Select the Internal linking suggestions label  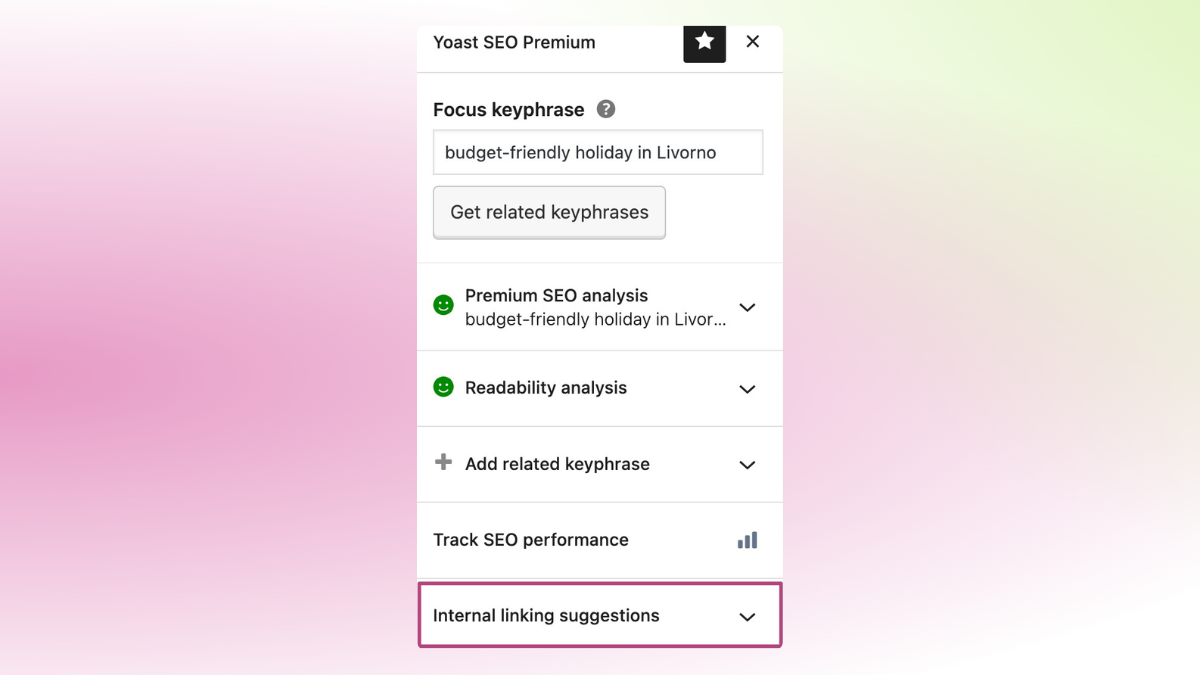coord(546,616)
